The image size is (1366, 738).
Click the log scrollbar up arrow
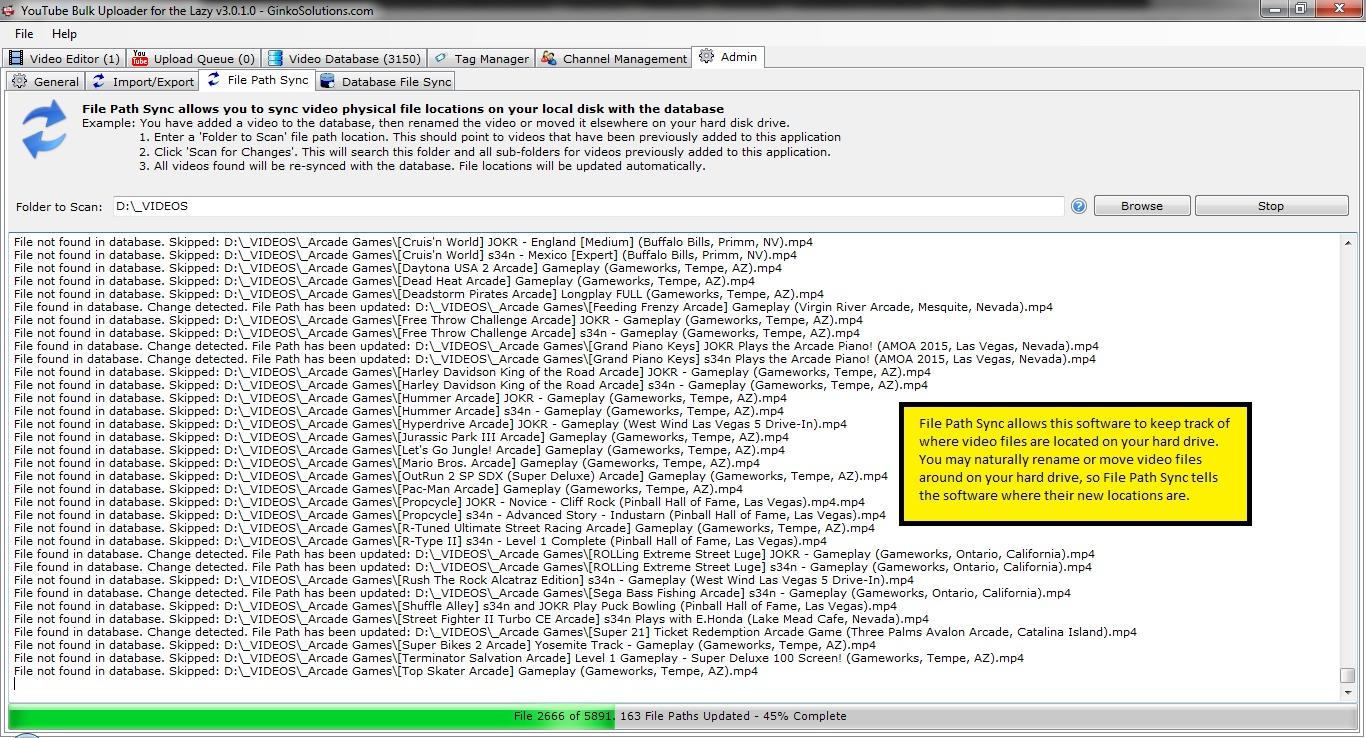[1347, 243]
